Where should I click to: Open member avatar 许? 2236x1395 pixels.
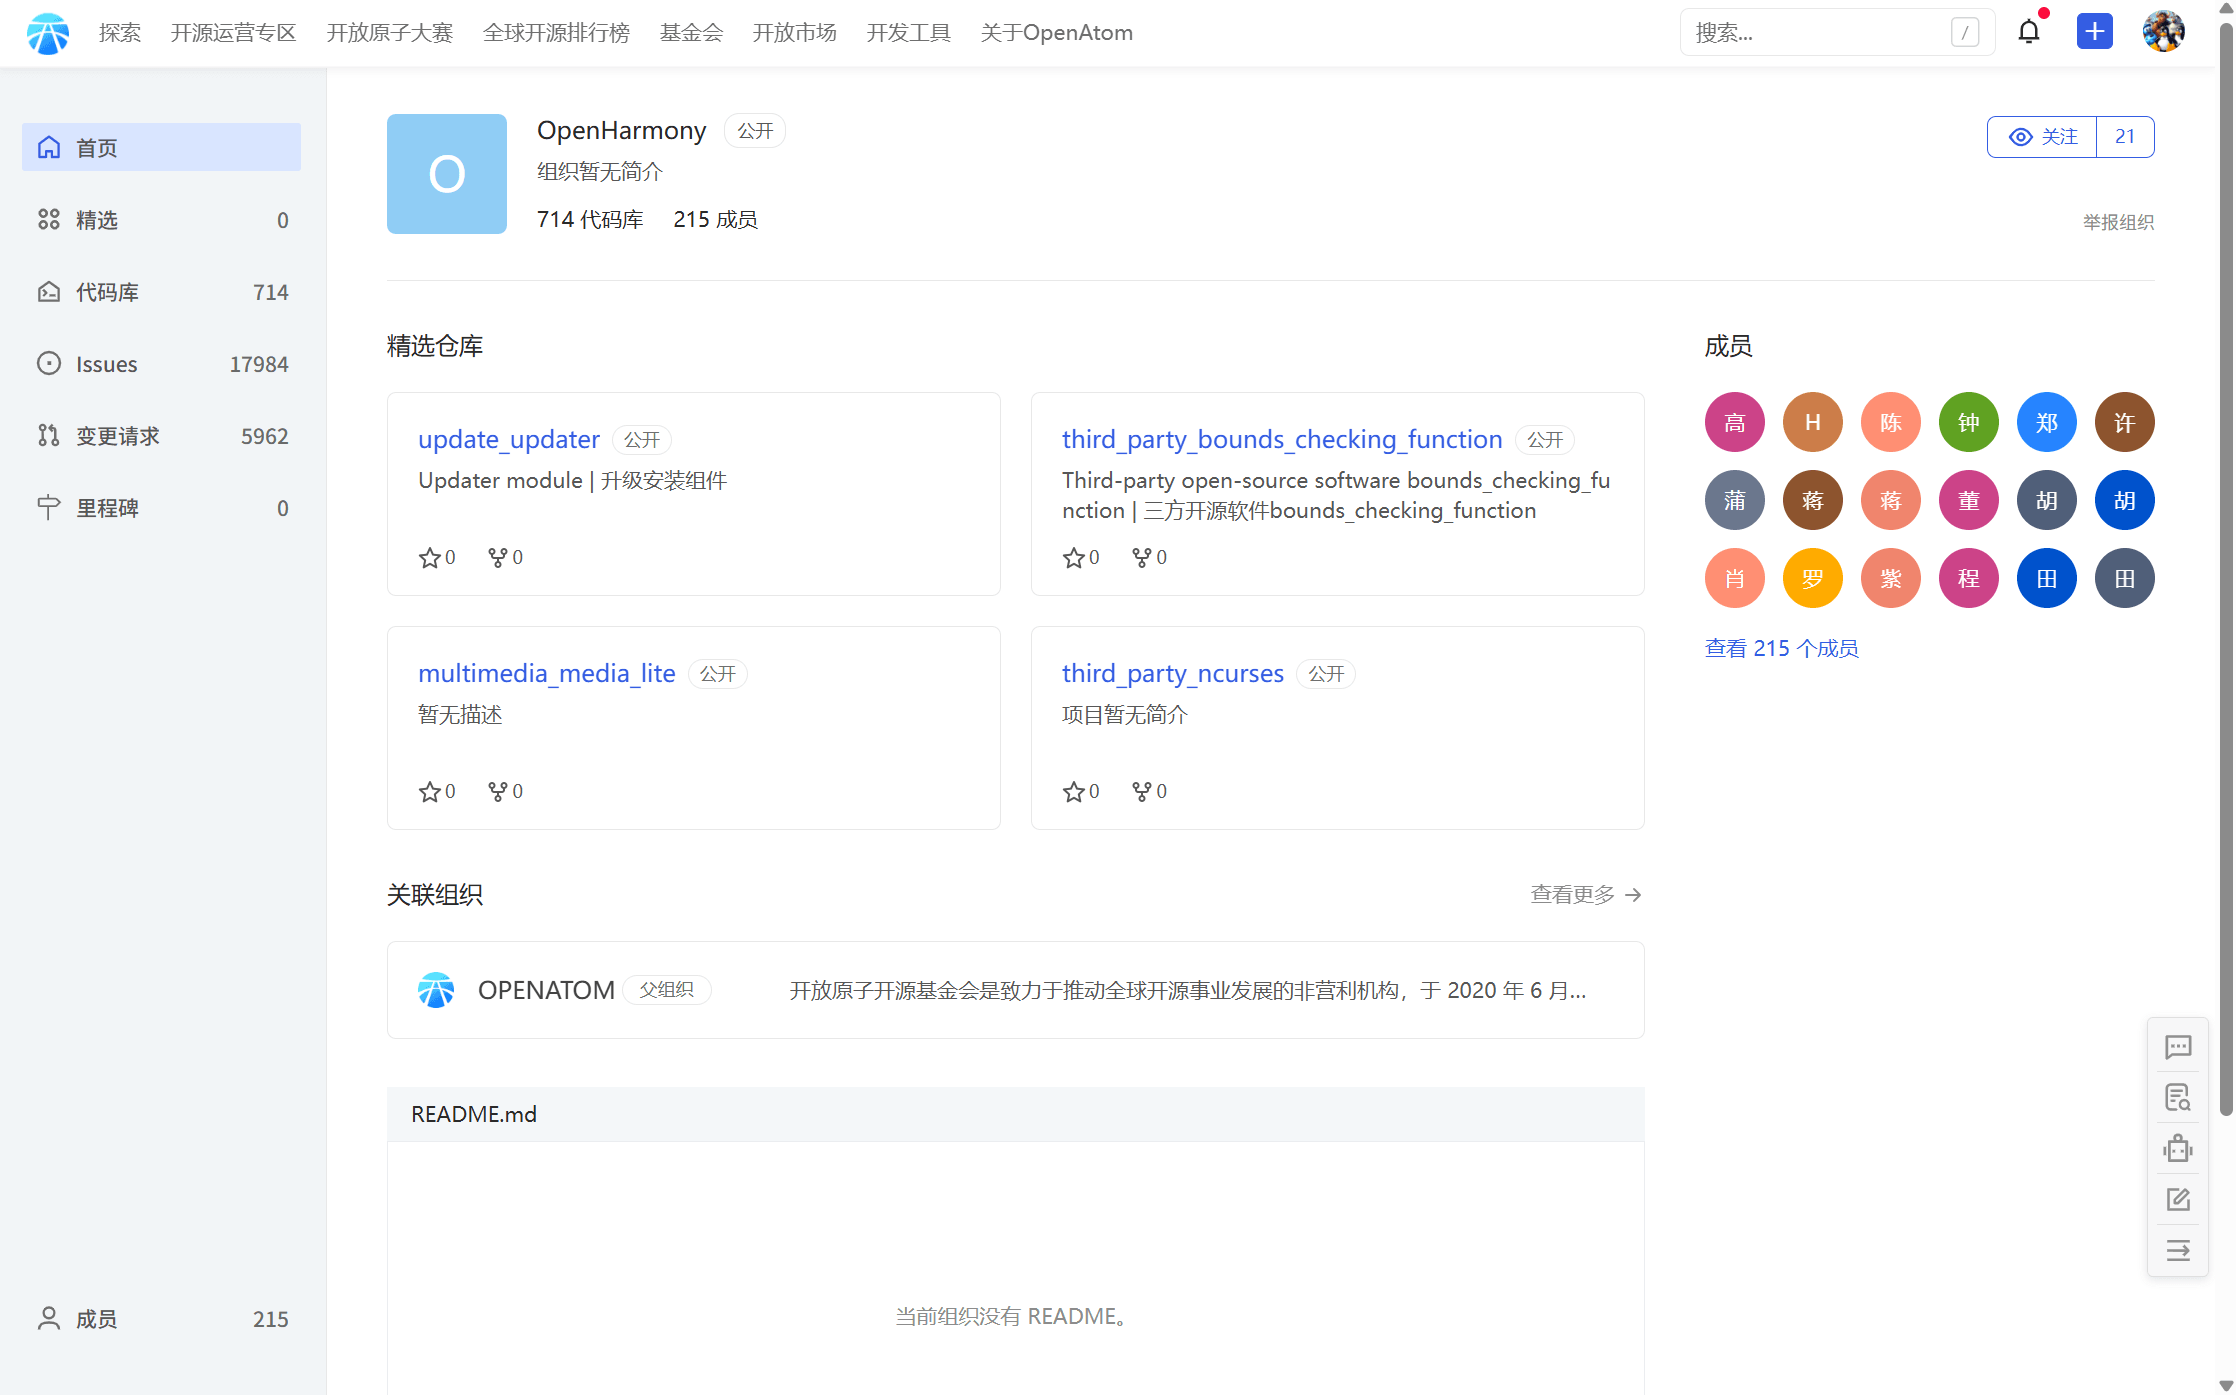[2125, 422]
